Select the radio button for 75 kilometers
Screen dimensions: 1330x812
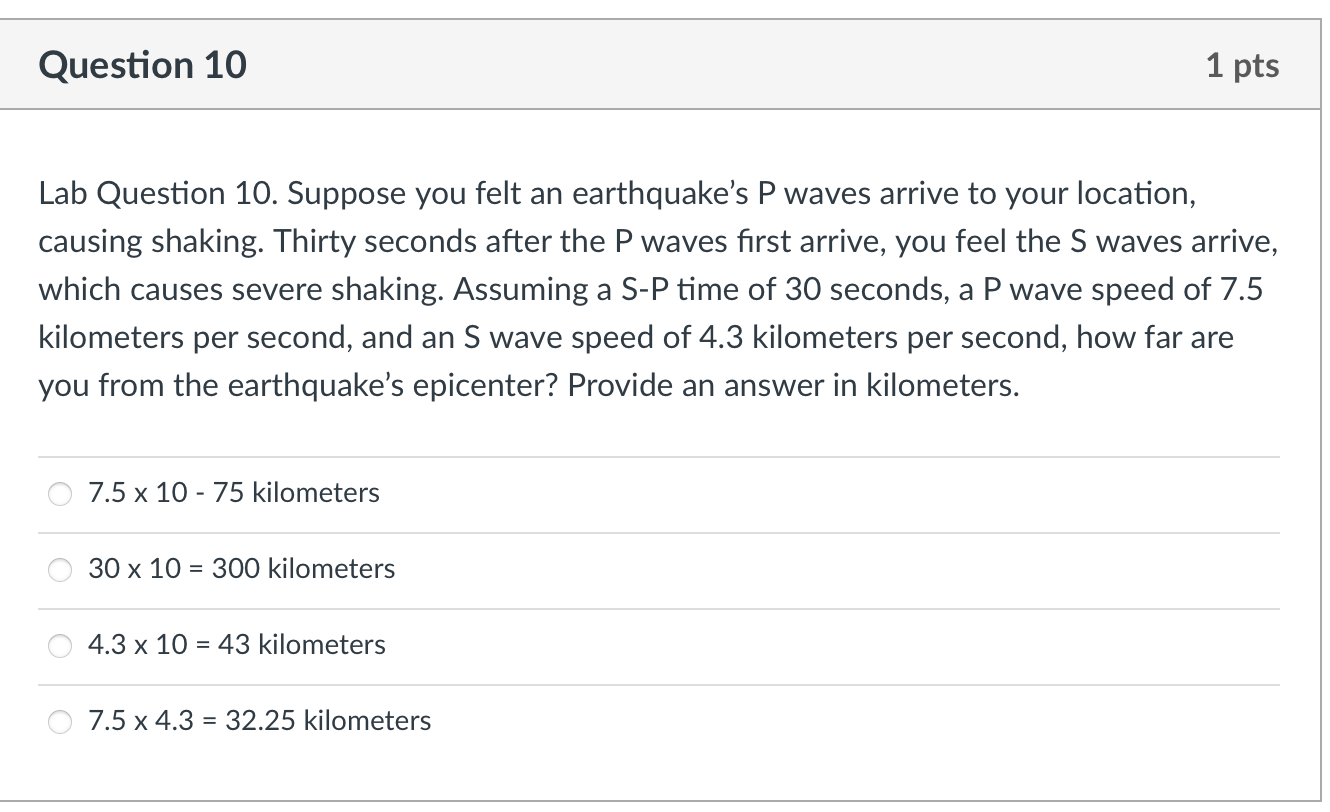pos(60,494)
